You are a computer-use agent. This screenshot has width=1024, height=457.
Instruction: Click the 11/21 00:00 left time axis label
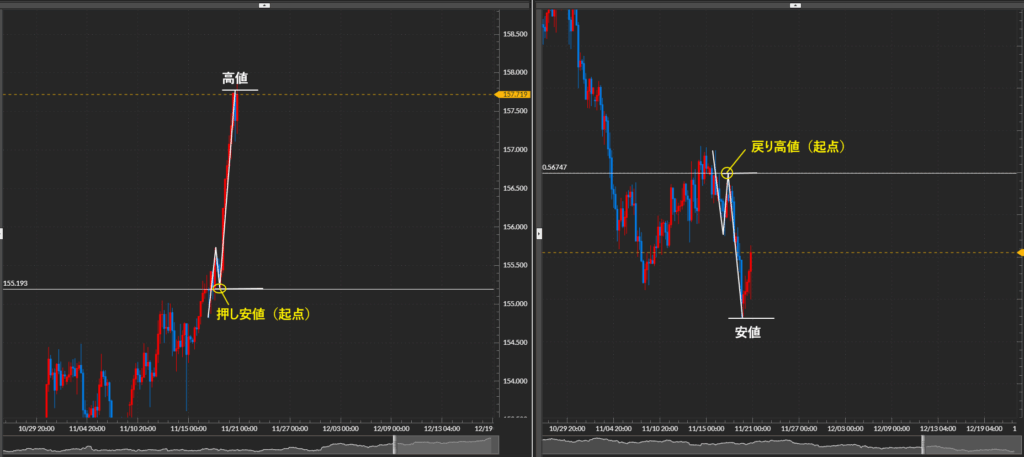240,427
